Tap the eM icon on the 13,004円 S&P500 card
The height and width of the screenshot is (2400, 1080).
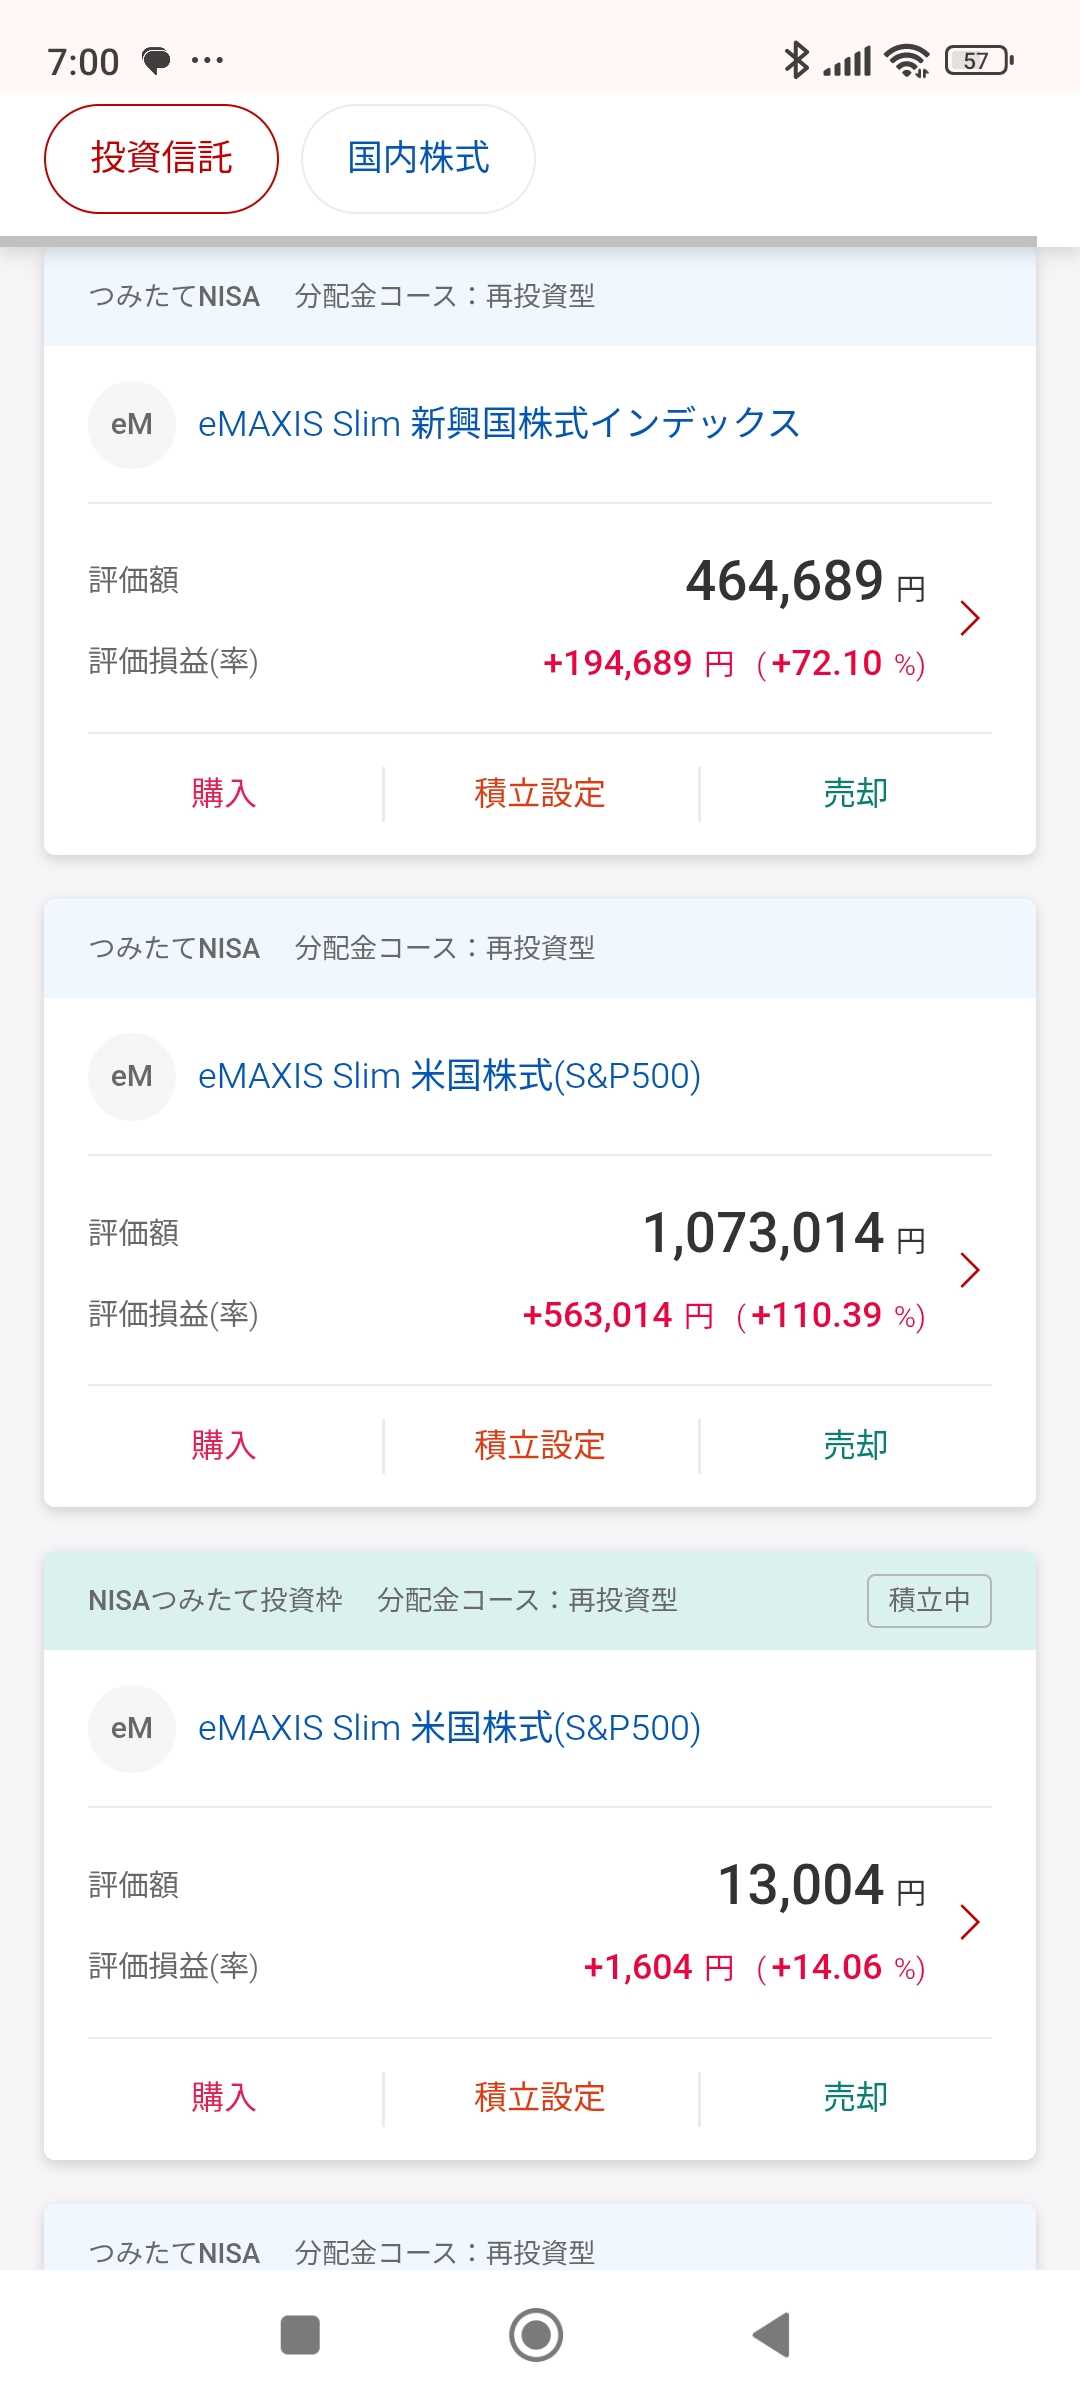click(132, 1729)
